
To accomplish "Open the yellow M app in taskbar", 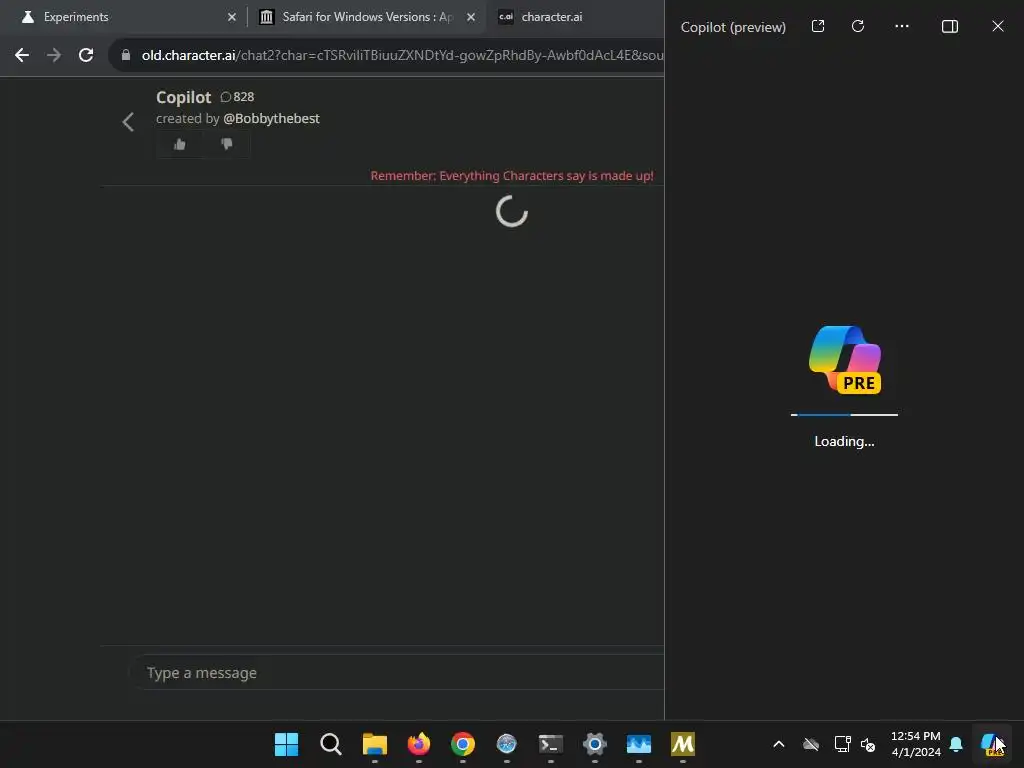I will [682, 744].
